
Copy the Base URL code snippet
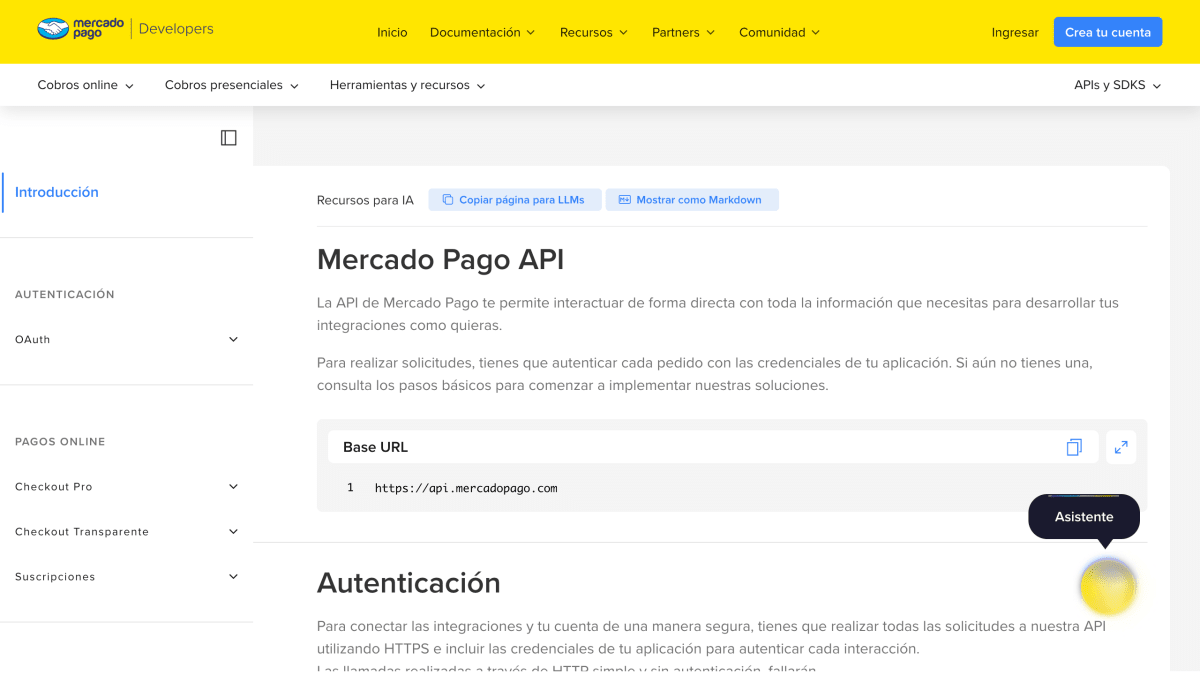point(1074,447)
